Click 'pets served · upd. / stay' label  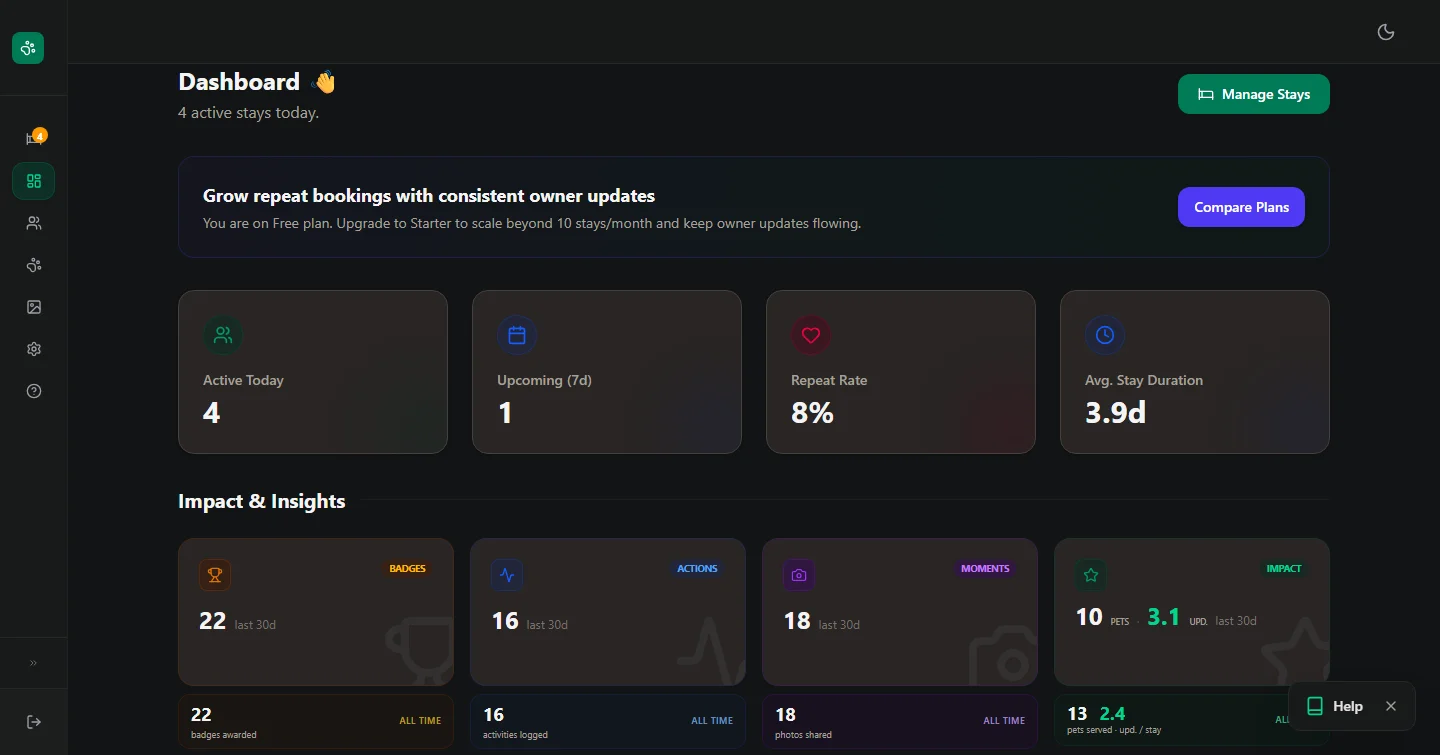coord(1114,730)
